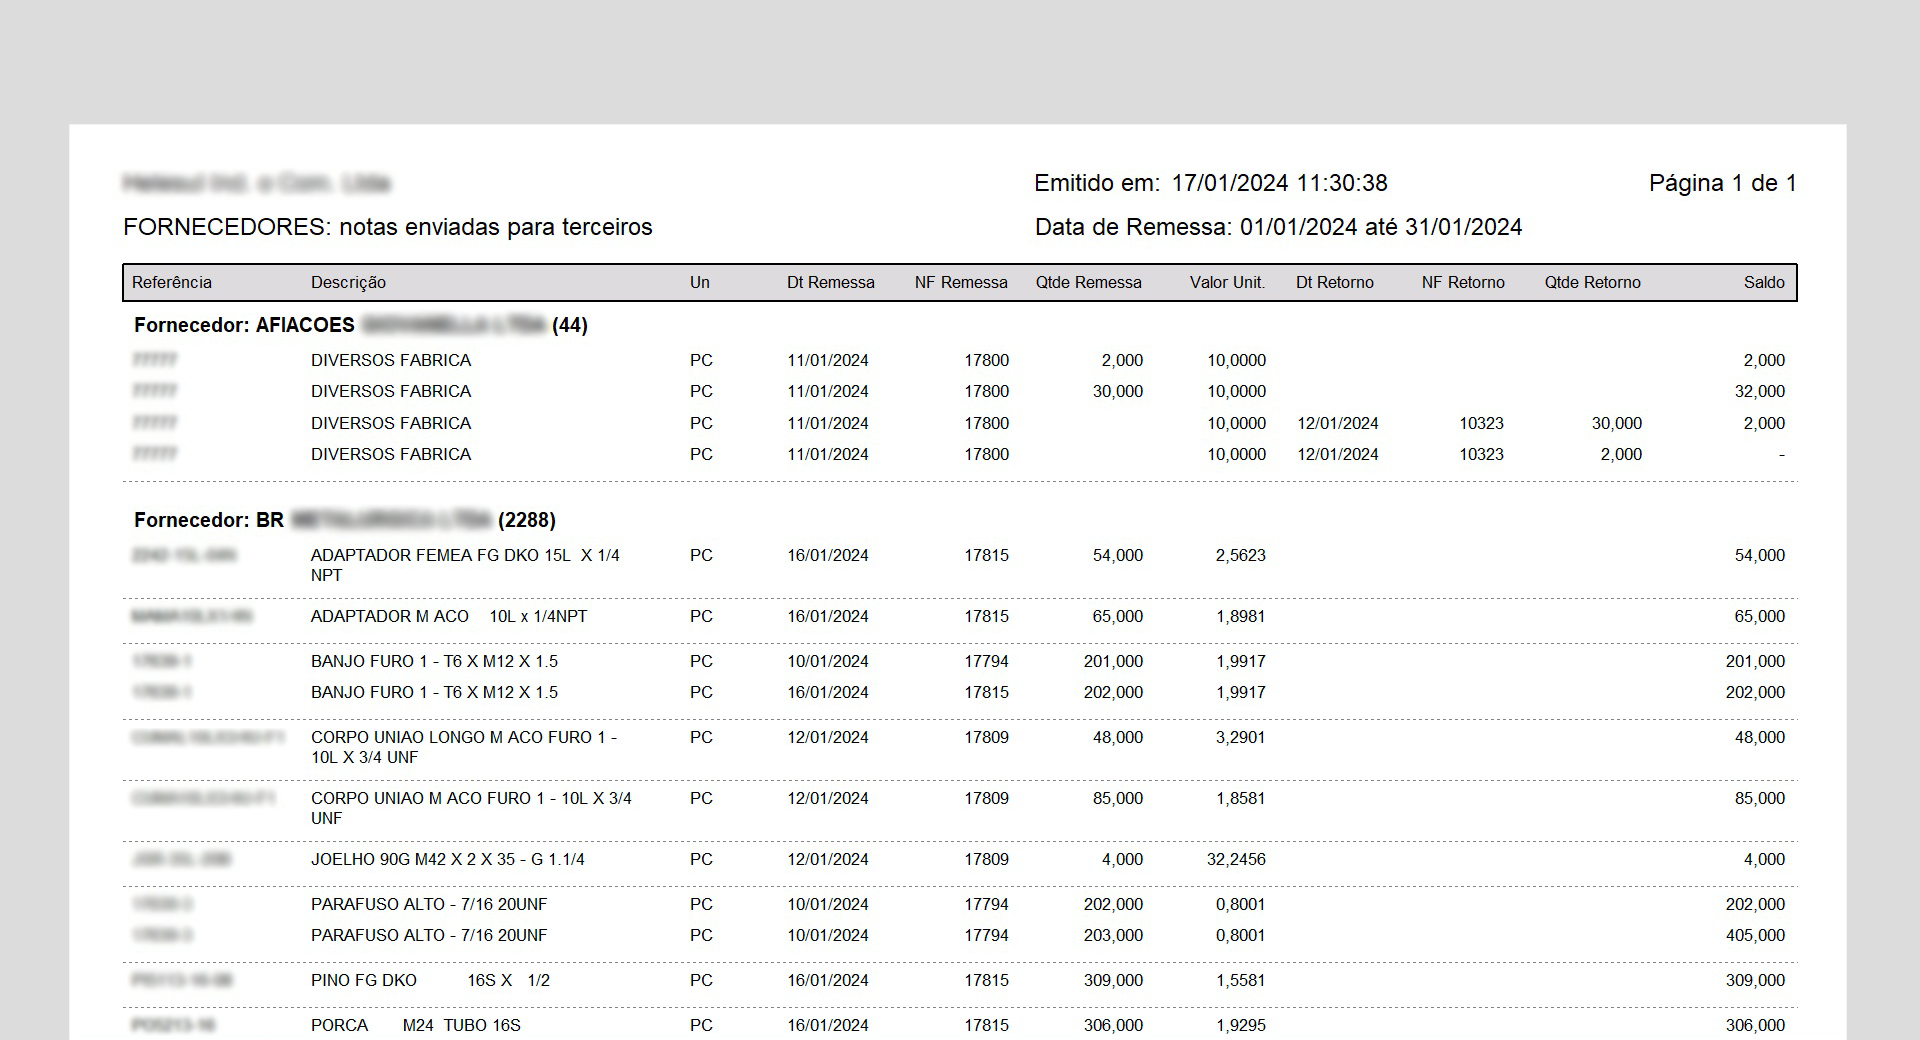Click the 'Descrição' column header
Viewport: 1920px width, 1040px height.
[348, 282]
